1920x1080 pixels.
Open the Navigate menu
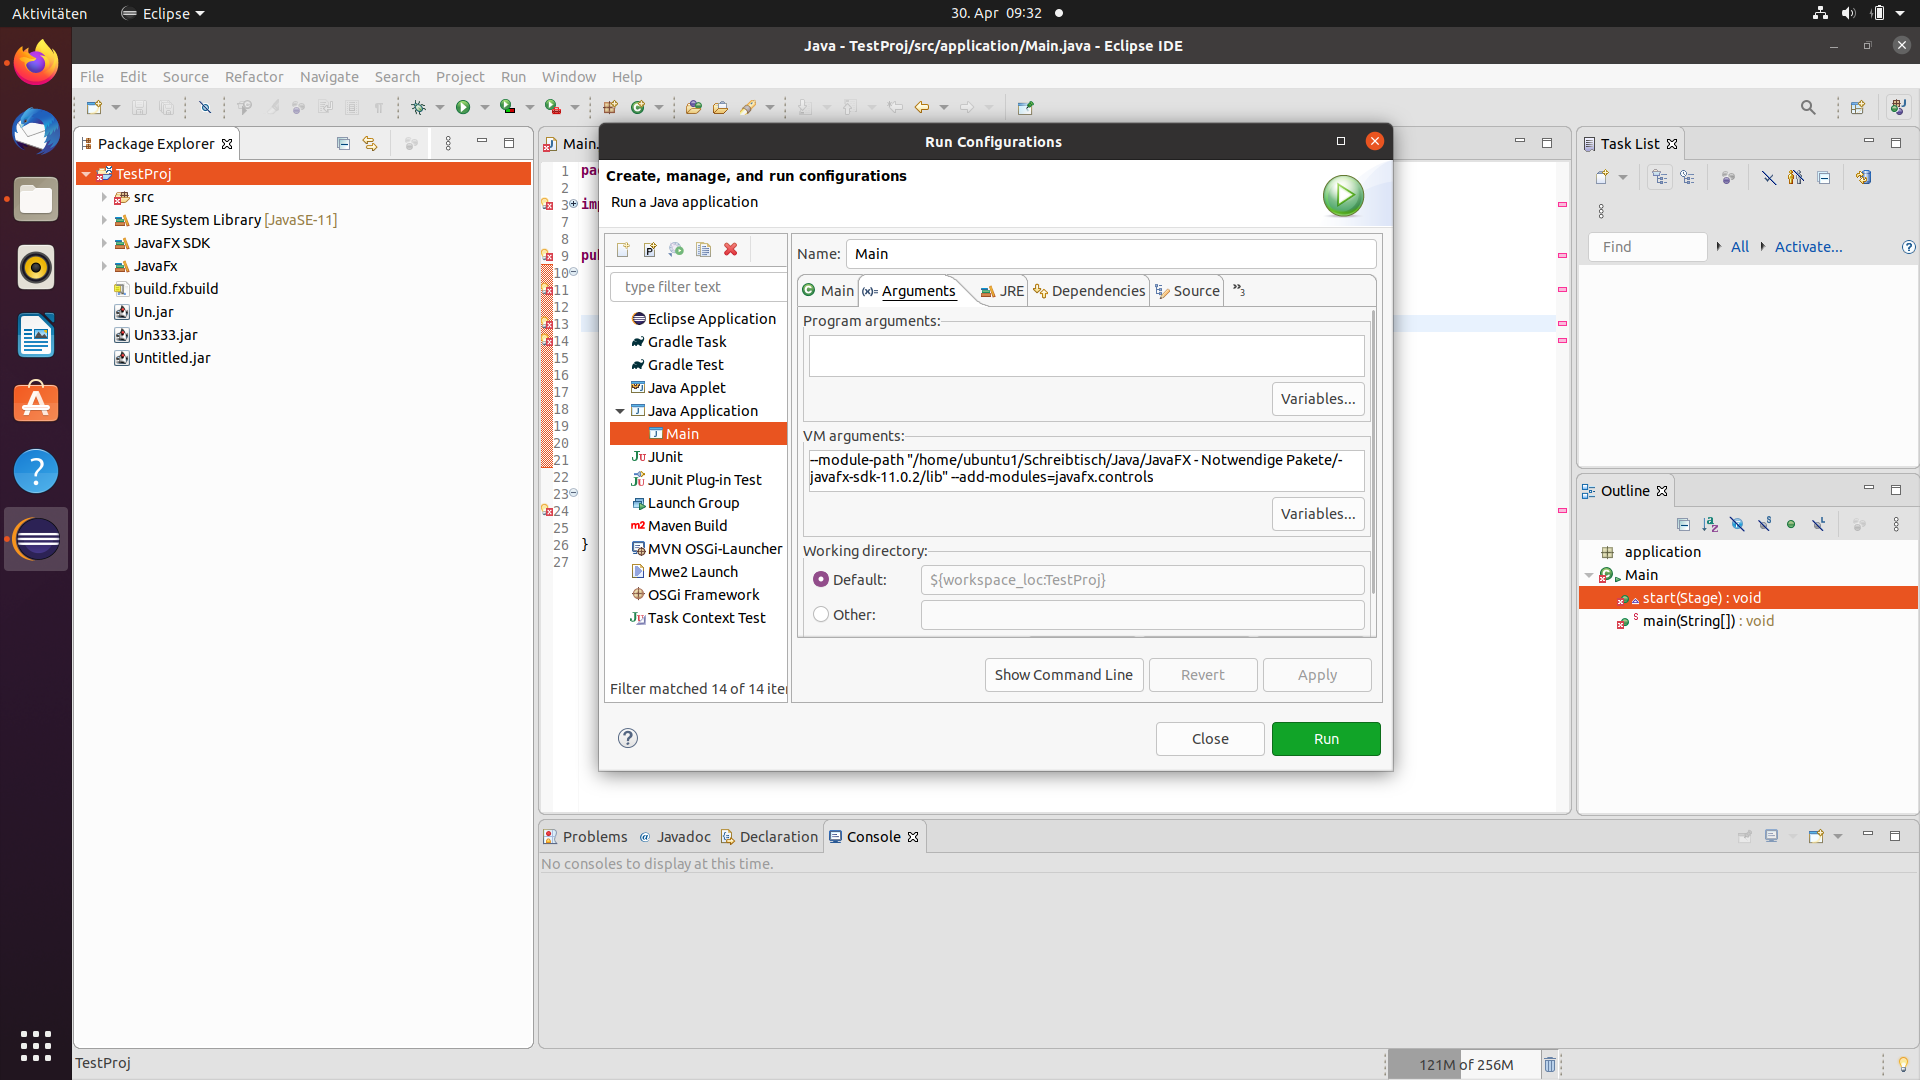[x=329, y=77]
